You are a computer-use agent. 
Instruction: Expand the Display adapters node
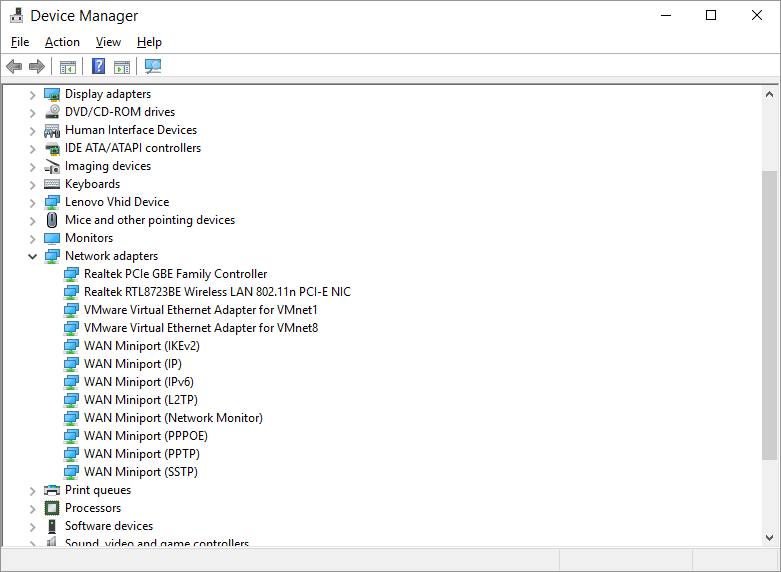coord(32,95)
